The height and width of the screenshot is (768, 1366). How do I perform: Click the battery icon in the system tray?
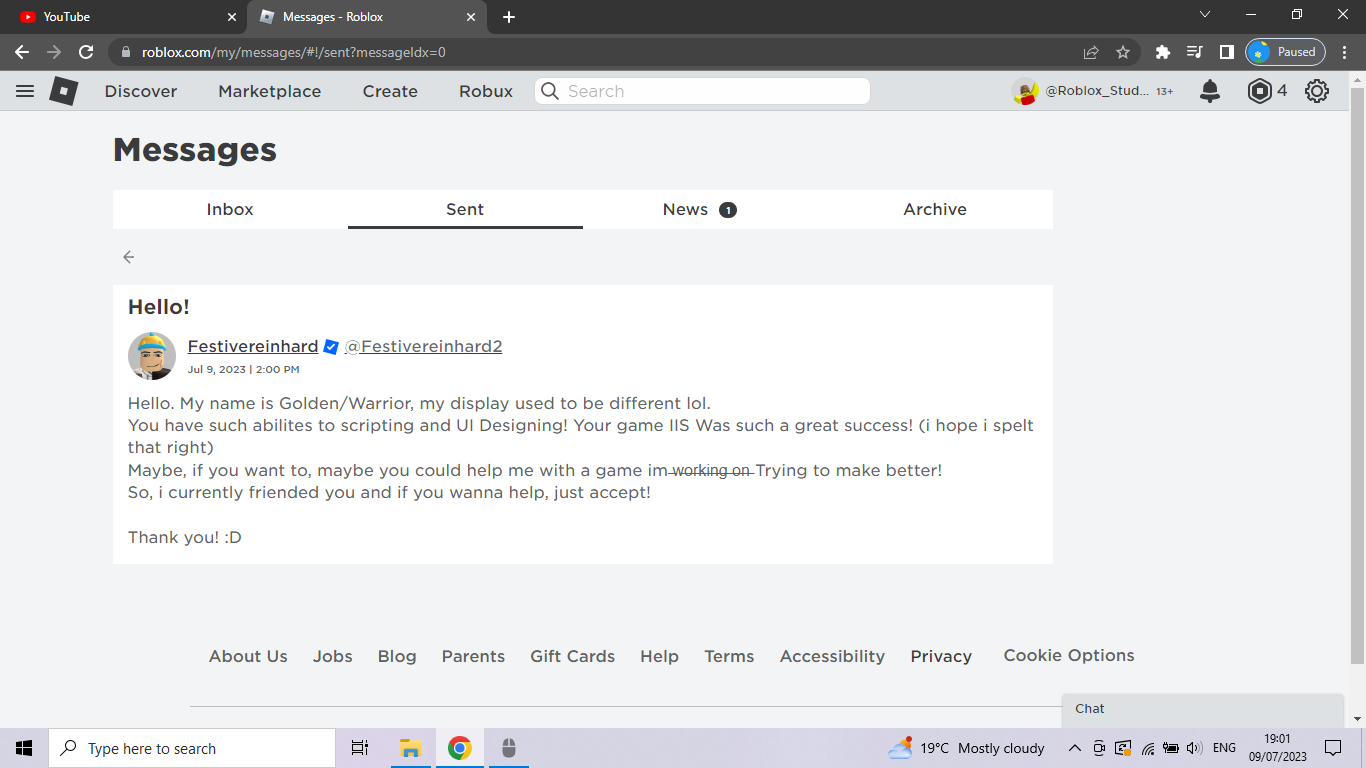(x=1171, y=748)
